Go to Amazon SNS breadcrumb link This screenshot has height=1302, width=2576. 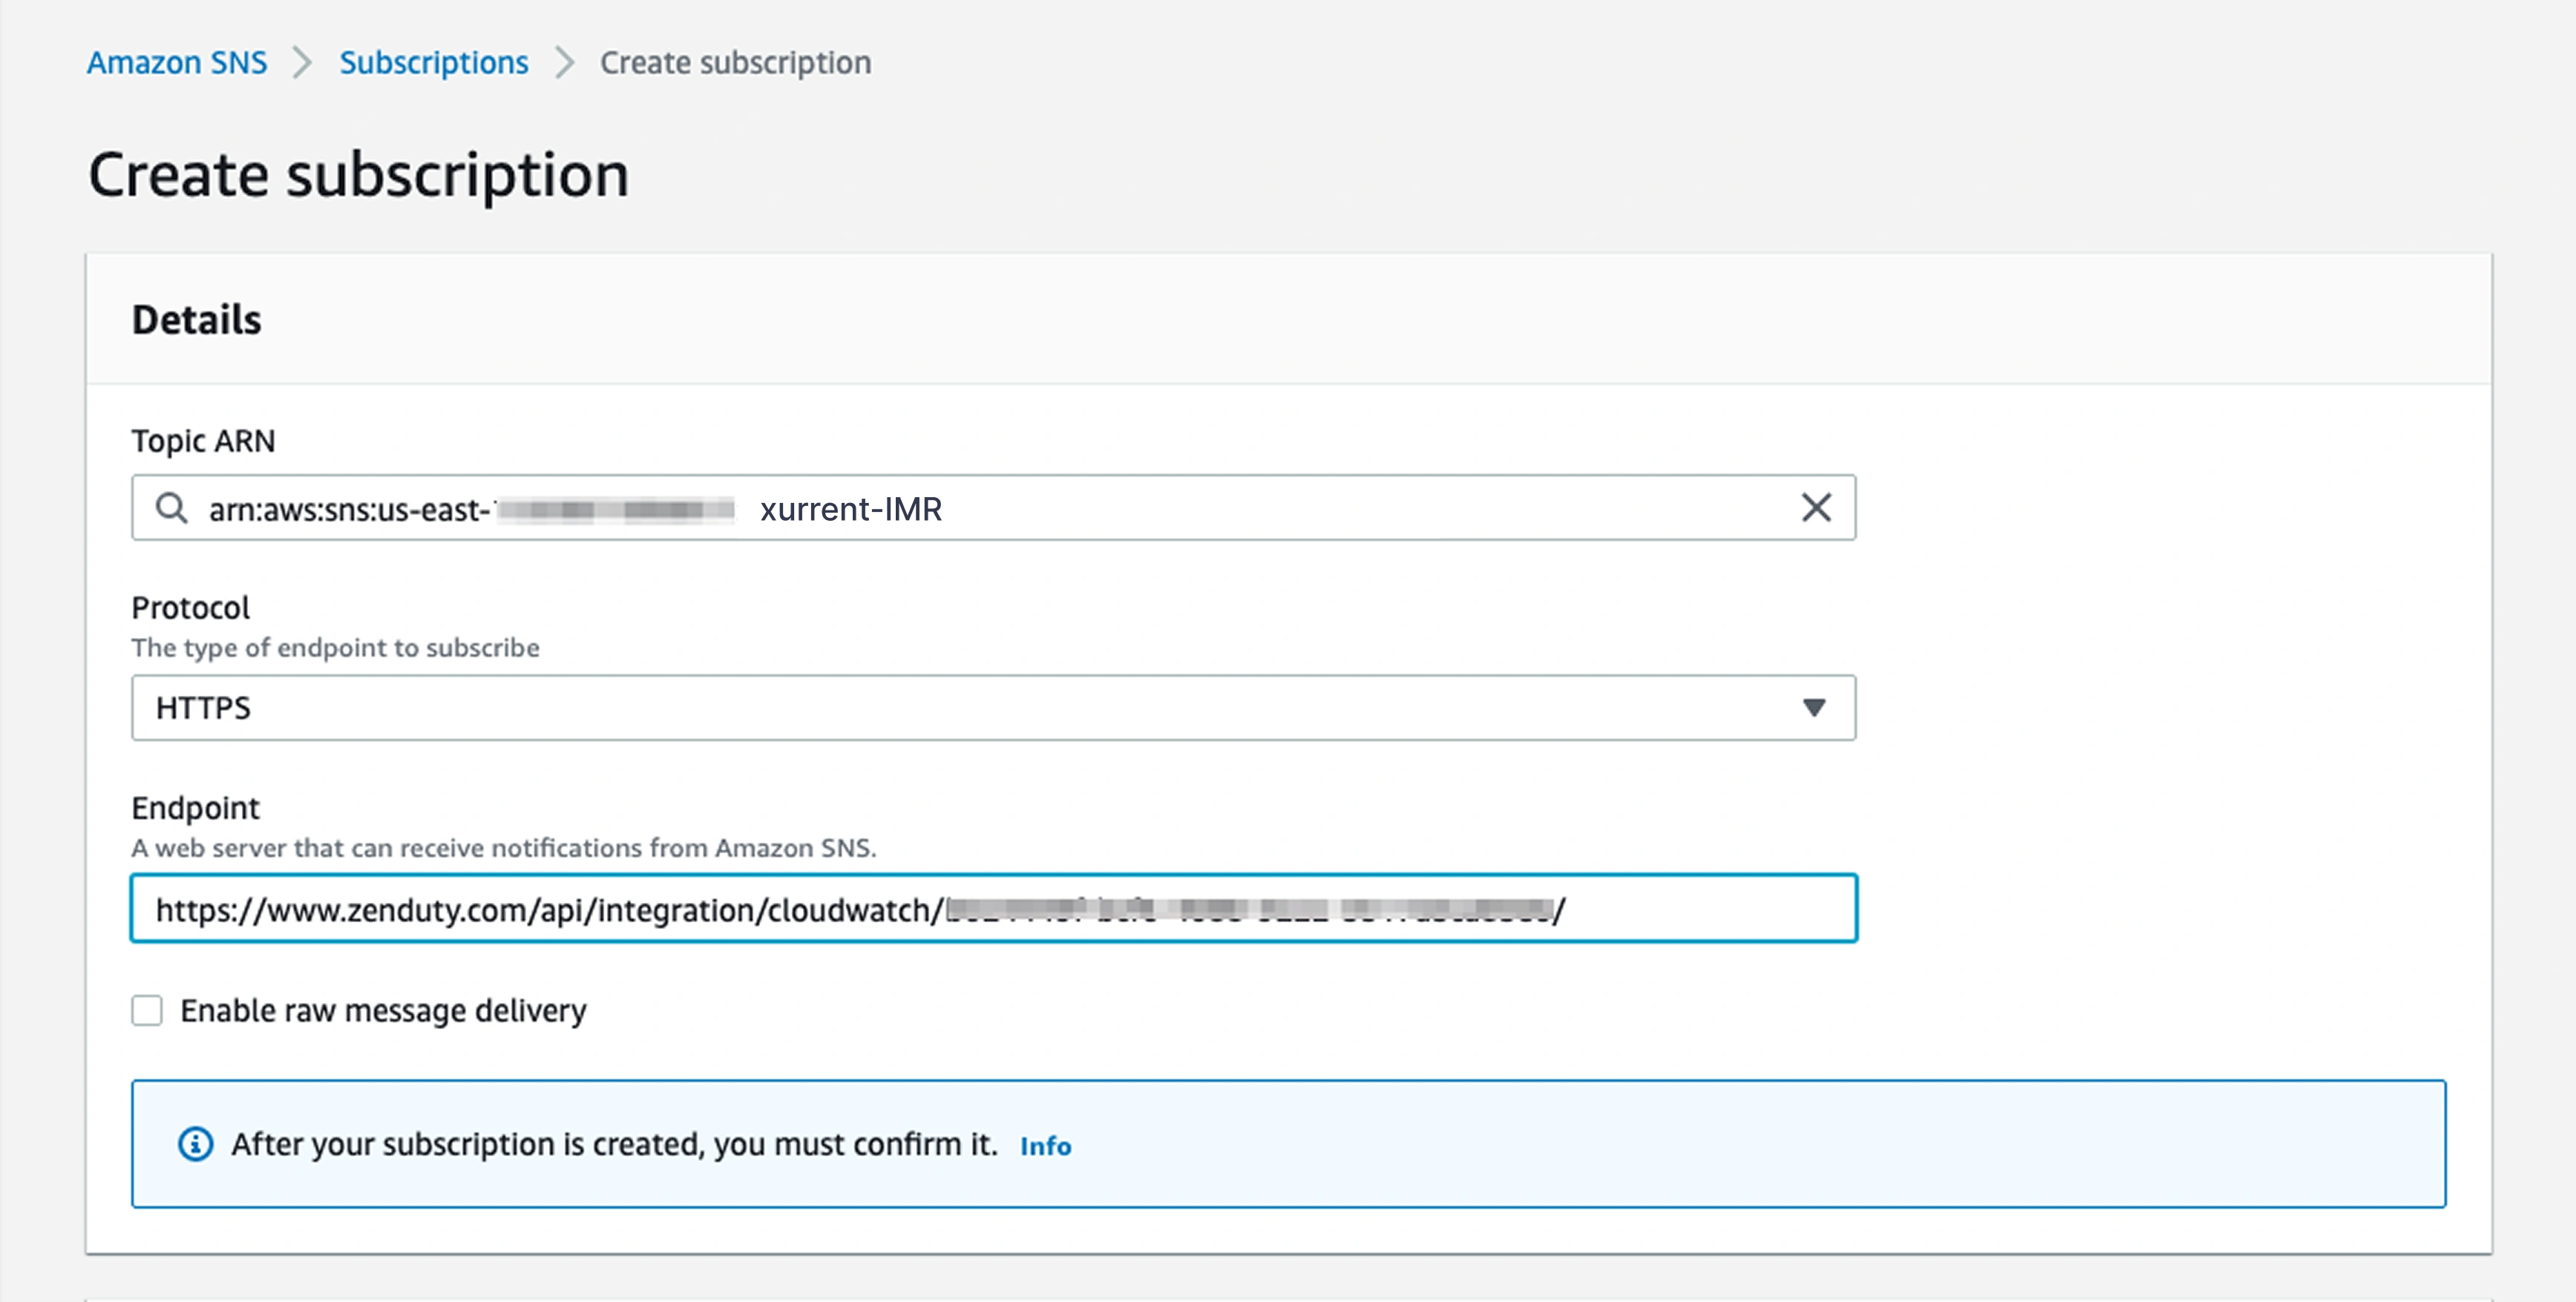[177, 63]
